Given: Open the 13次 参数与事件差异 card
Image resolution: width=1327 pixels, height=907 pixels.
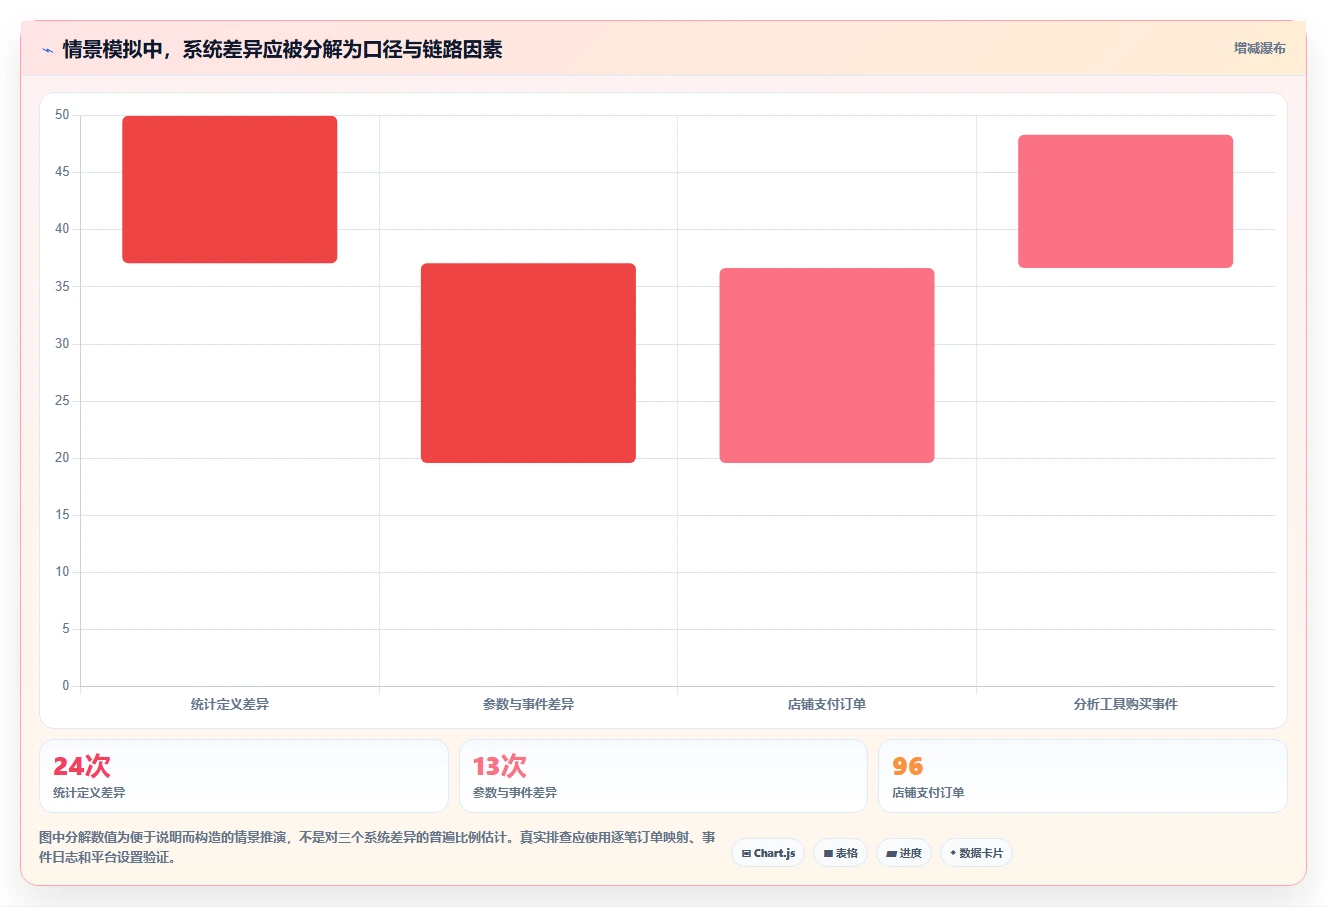Looking at the screenshot, I should [x=663, y=776].
